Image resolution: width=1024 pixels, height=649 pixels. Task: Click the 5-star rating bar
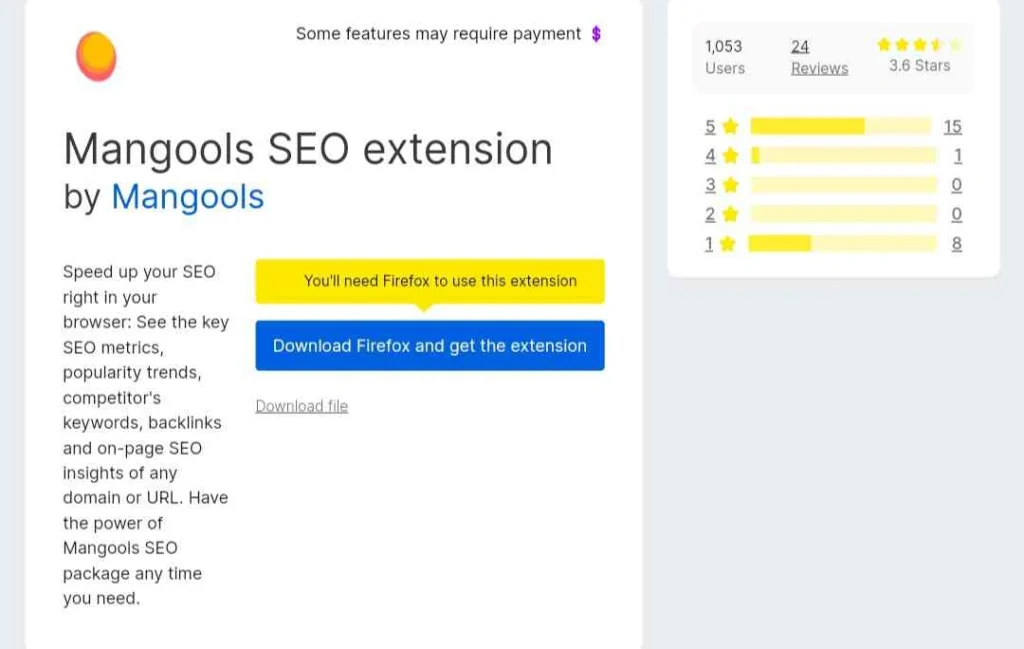click(x=841, y=126)
